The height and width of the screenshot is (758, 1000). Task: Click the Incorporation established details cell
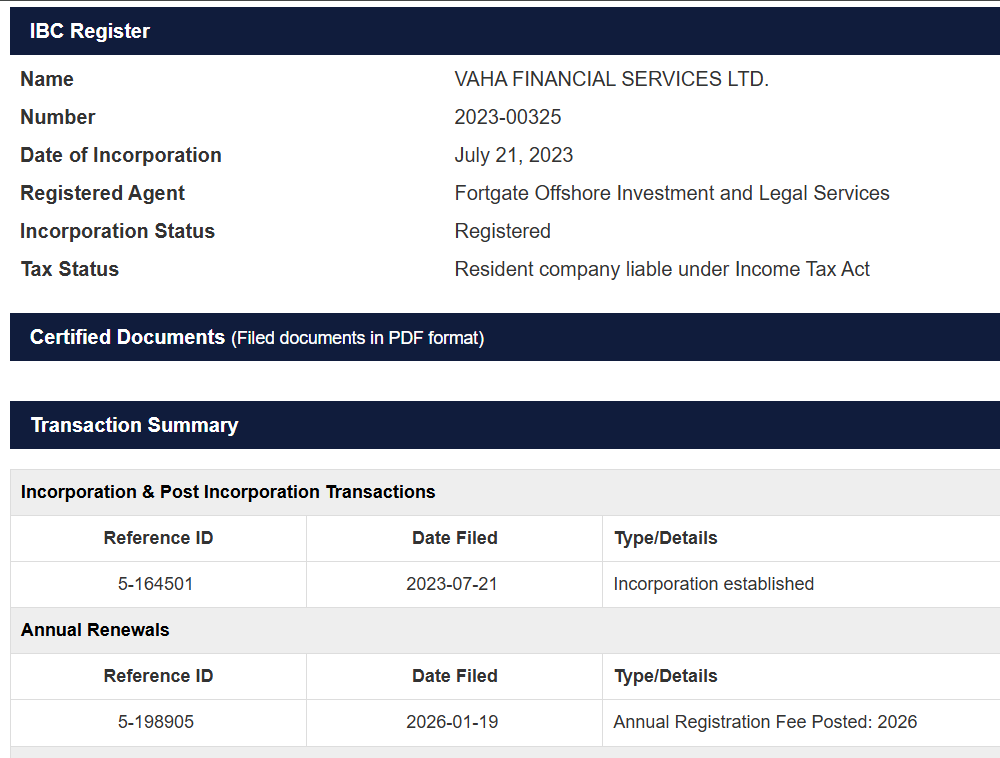[801, 584]
